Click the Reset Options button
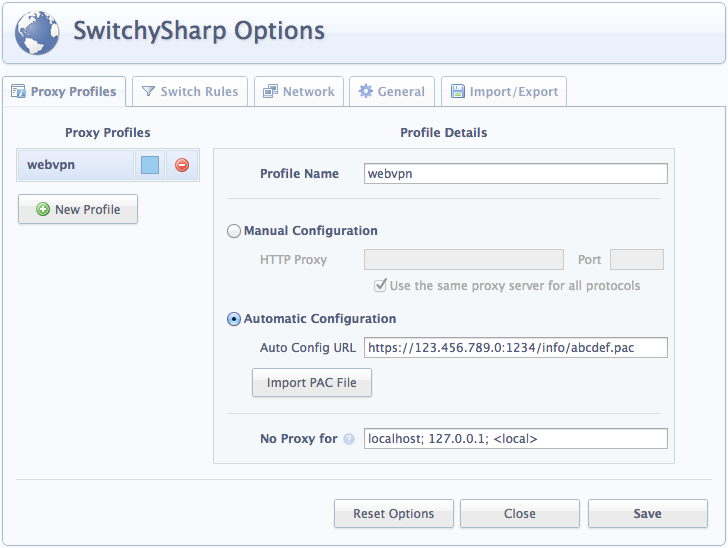This screenshot has height=548, width=728. pos(394,514)
